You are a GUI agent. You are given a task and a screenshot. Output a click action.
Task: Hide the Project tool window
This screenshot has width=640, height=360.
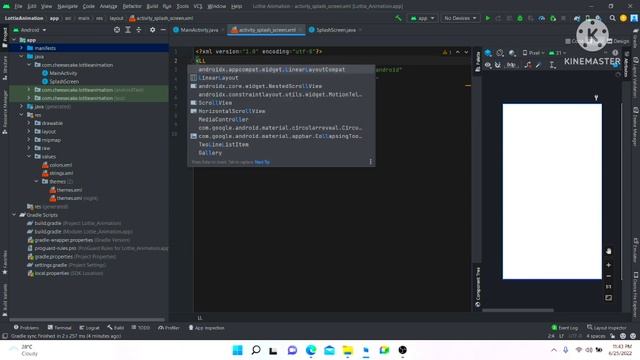click(163, 30)
